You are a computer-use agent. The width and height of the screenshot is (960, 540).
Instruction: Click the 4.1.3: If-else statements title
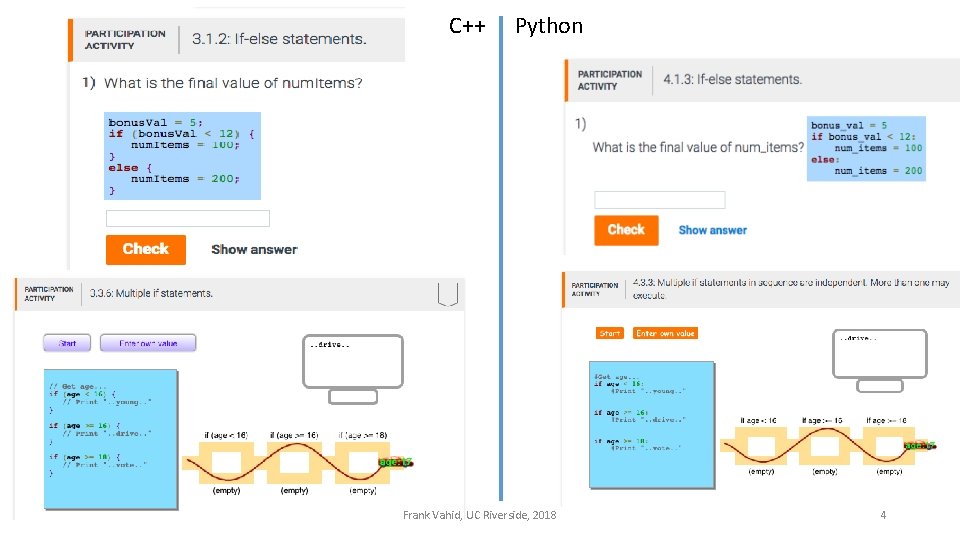732,80
